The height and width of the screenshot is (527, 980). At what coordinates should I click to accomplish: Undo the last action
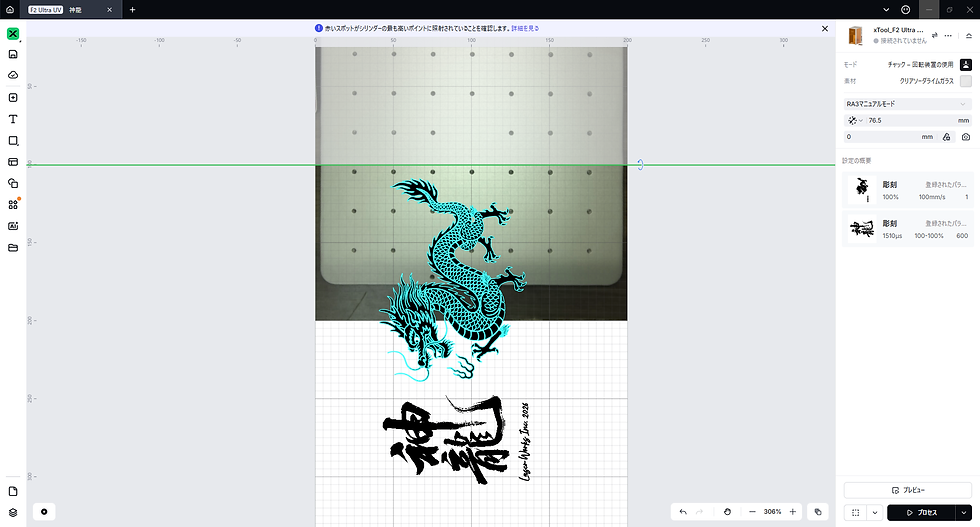pyautogui.click(x=682, y=511)
